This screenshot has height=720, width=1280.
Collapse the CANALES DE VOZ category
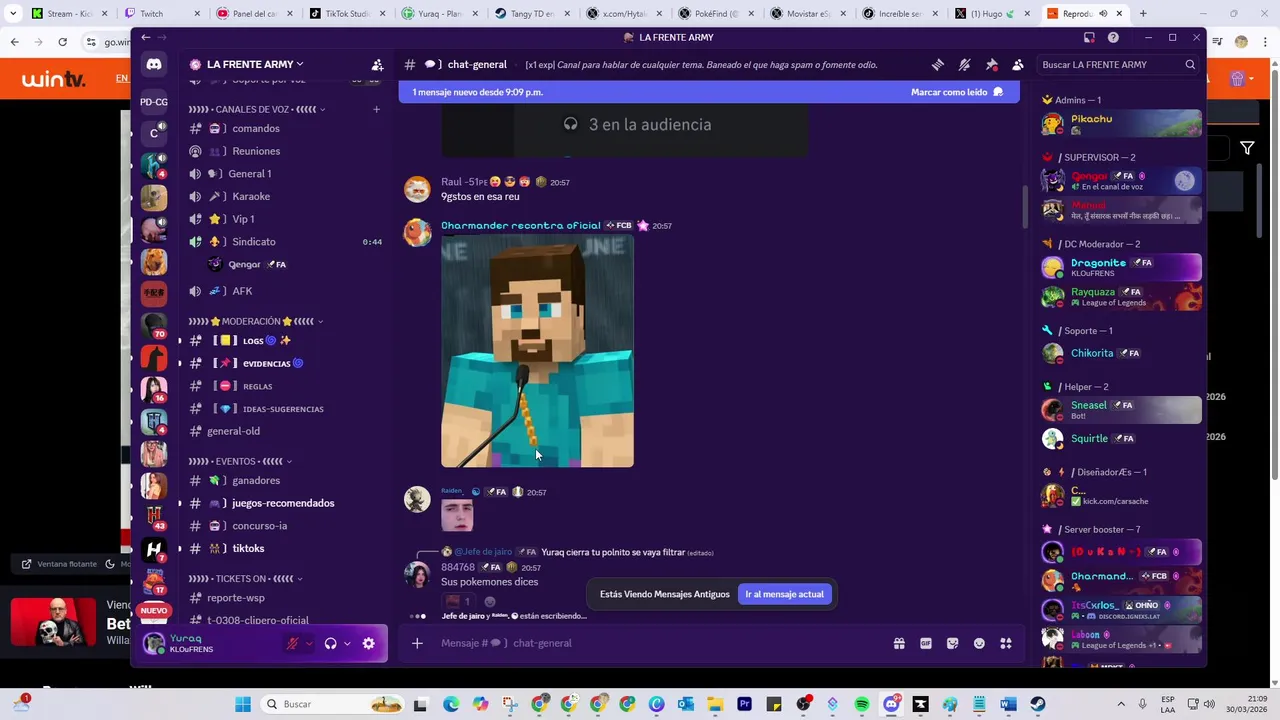(257, 109)
